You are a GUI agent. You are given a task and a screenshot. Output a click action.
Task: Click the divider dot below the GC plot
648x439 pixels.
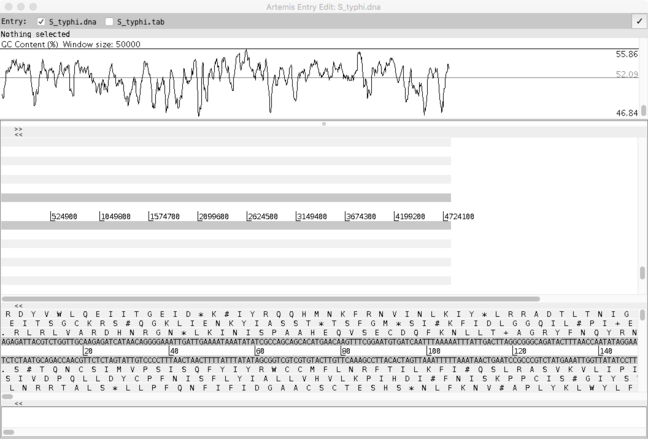click(322, 123)
